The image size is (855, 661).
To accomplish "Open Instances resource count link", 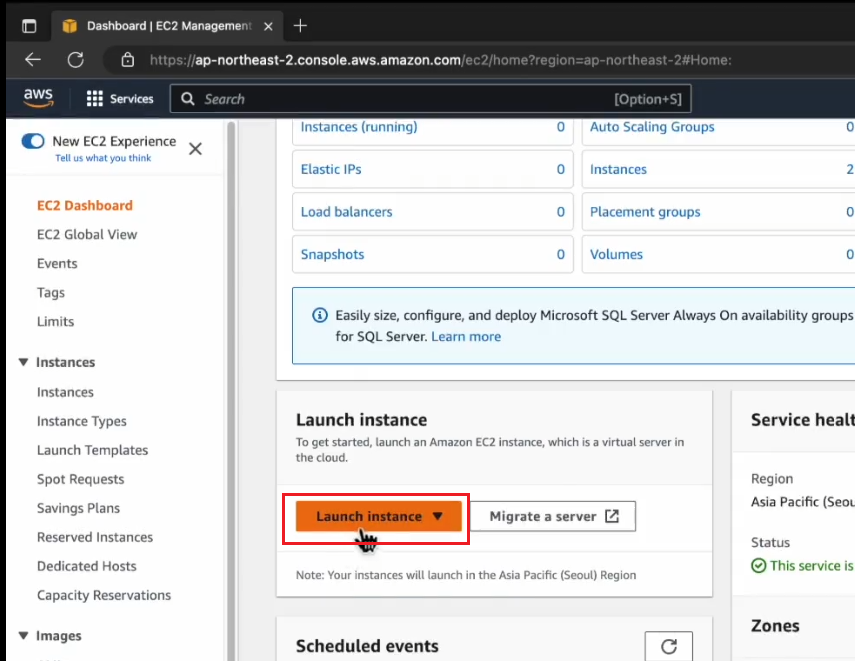I will coord(618,170).
